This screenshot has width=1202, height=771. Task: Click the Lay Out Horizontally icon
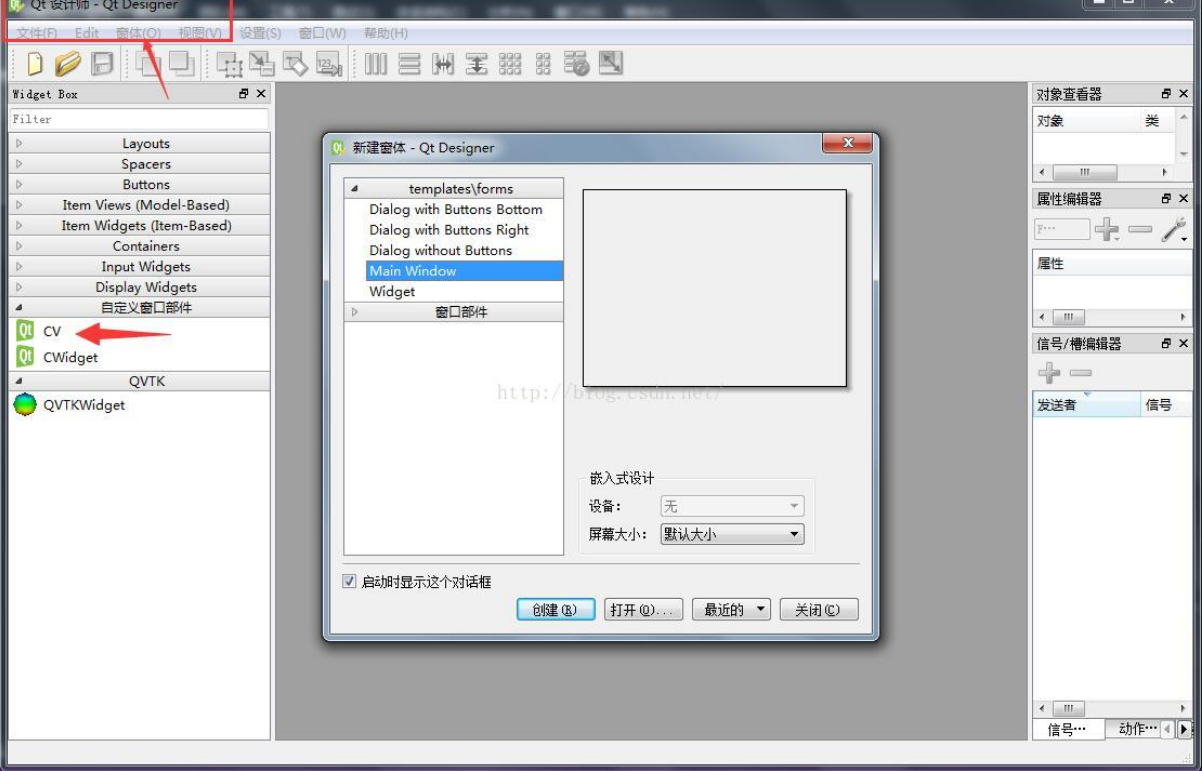[x=376, y=64]
